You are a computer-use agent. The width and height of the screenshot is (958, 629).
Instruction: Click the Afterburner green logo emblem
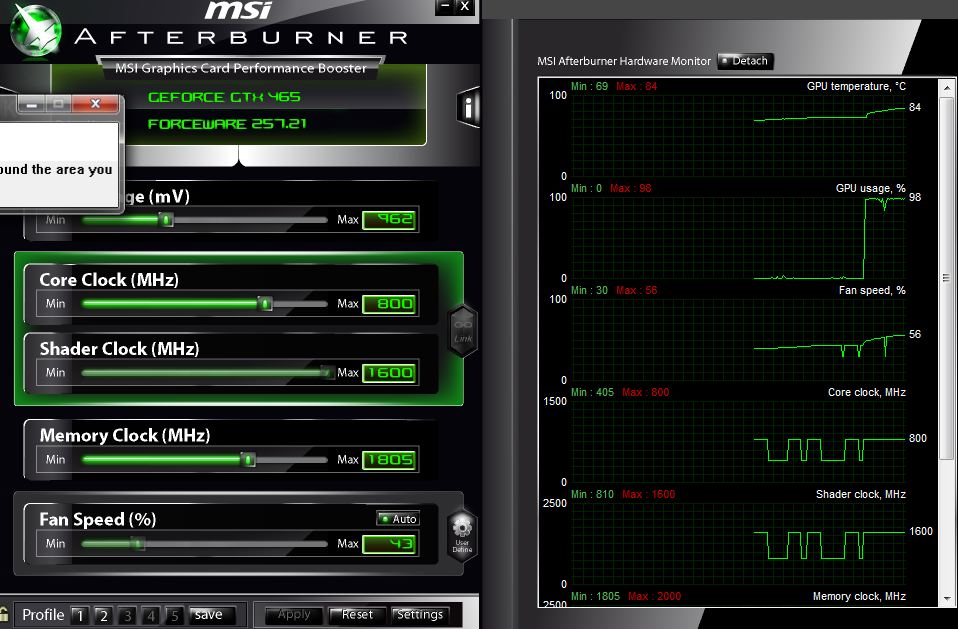click(x=35, y=29)
